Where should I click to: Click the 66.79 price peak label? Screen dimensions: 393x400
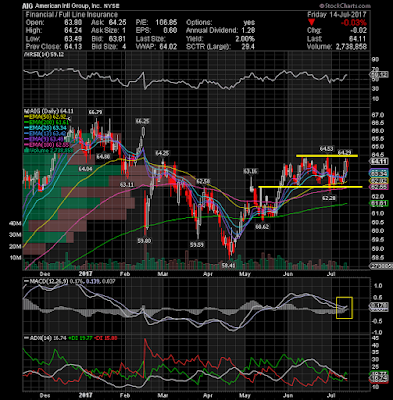(x=95, y=112)
